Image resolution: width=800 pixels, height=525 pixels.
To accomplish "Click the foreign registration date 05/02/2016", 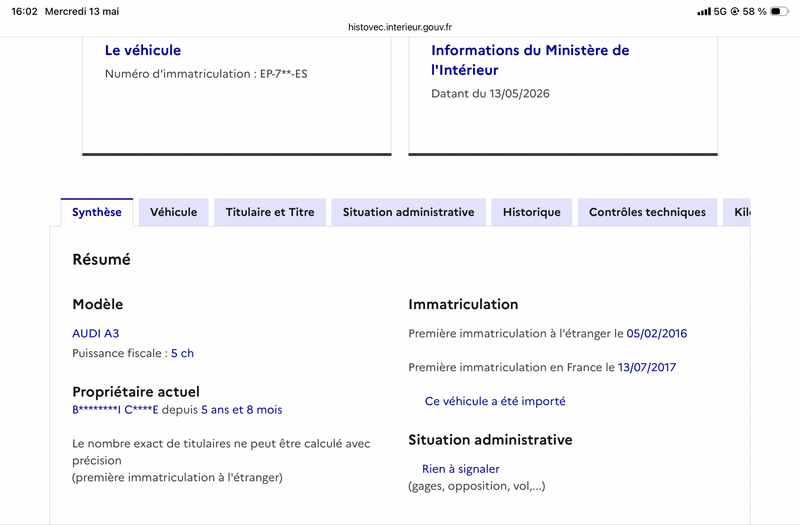I will click(x=657, y=334).
